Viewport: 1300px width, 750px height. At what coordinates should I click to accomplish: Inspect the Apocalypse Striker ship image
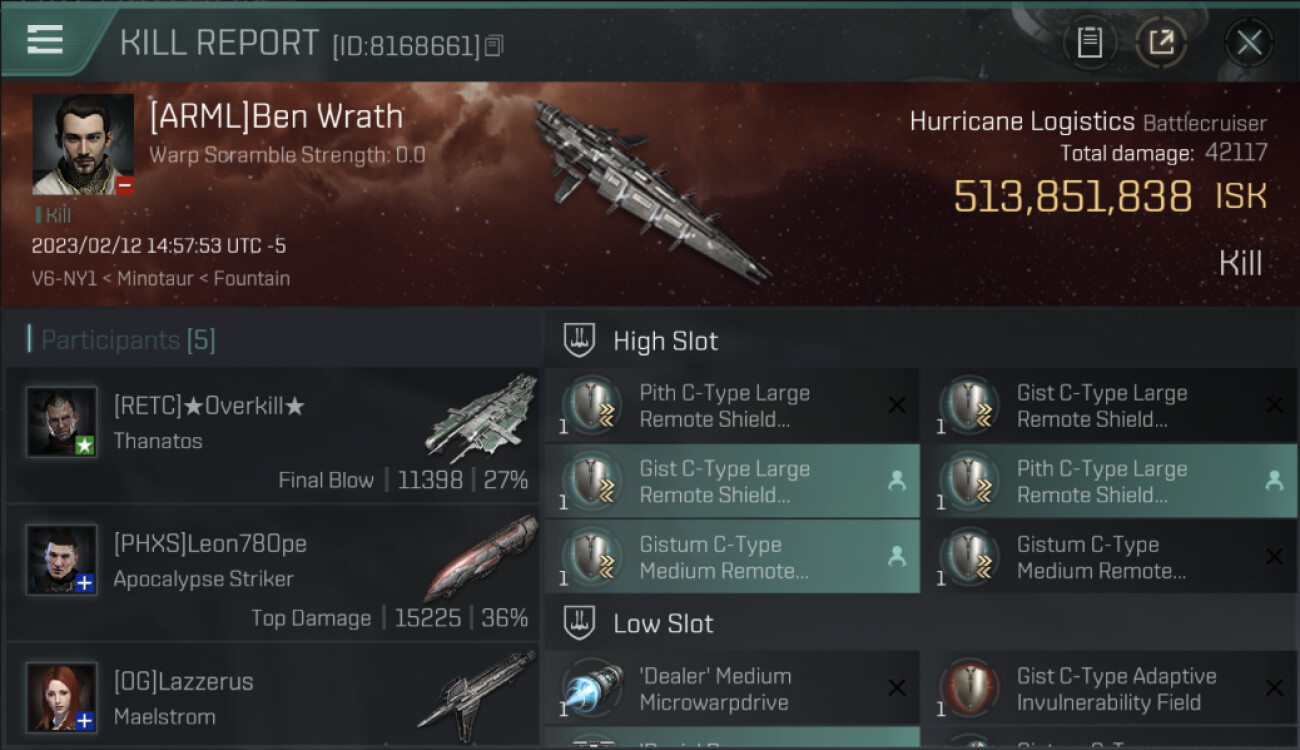(x=481, y=557)
